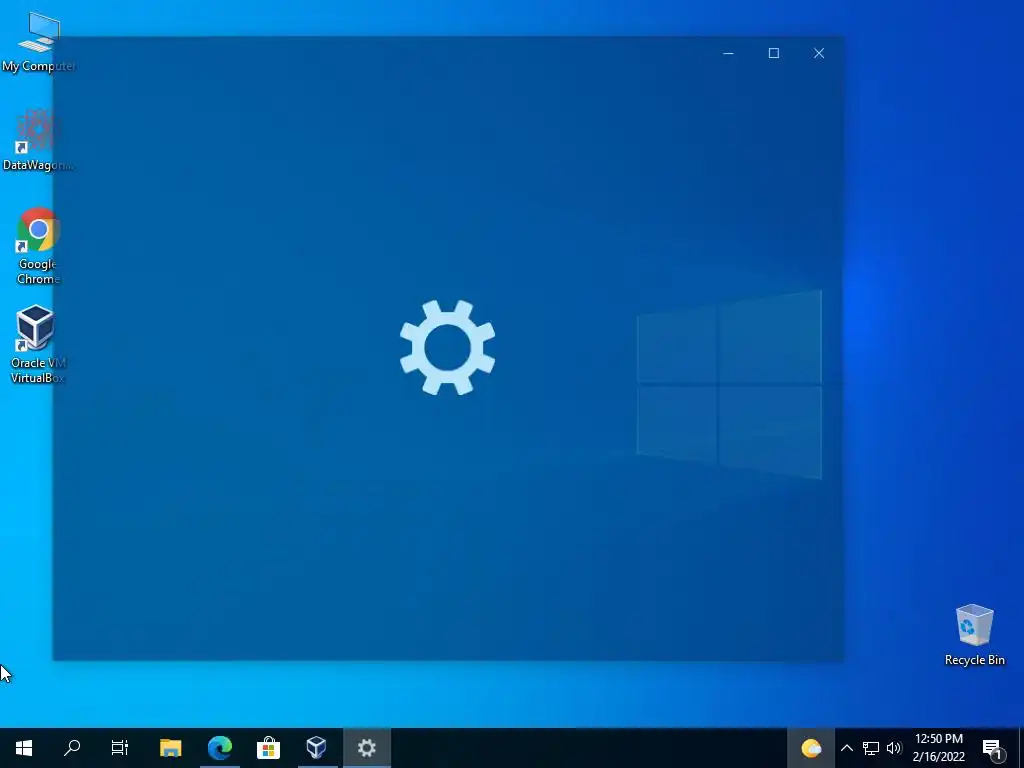1024x768 pixels.
Task: Show hidden system tray icons
Action: (x=846, y=748)
